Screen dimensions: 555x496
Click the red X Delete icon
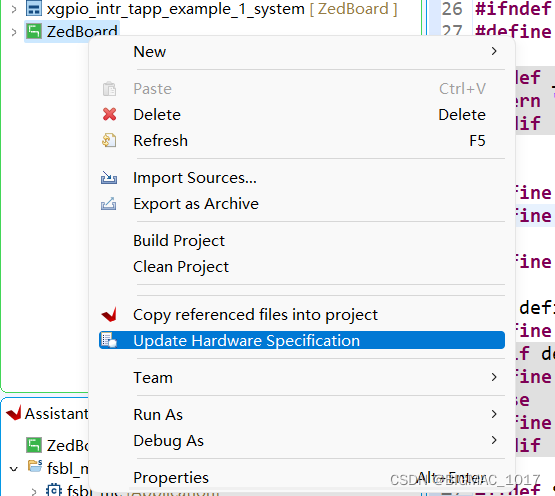[x=109, y=114]
